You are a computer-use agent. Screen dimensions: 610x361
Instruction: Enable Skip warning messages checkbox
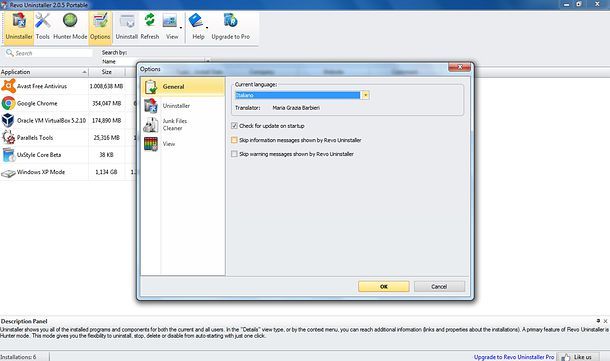click(234, 154)
